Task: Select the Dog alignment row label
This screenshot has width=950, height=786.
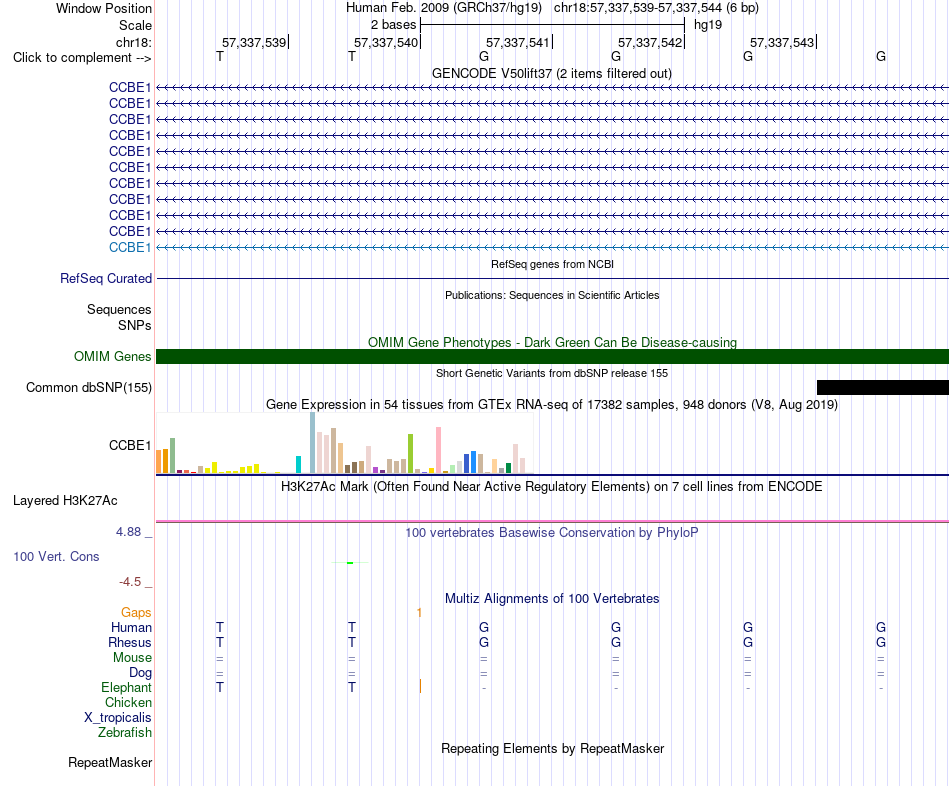Action: [140, 673]
